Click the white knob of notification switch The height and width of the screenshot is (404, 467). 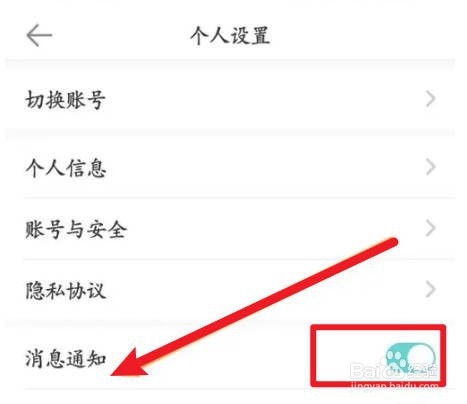tap(422, 359)
